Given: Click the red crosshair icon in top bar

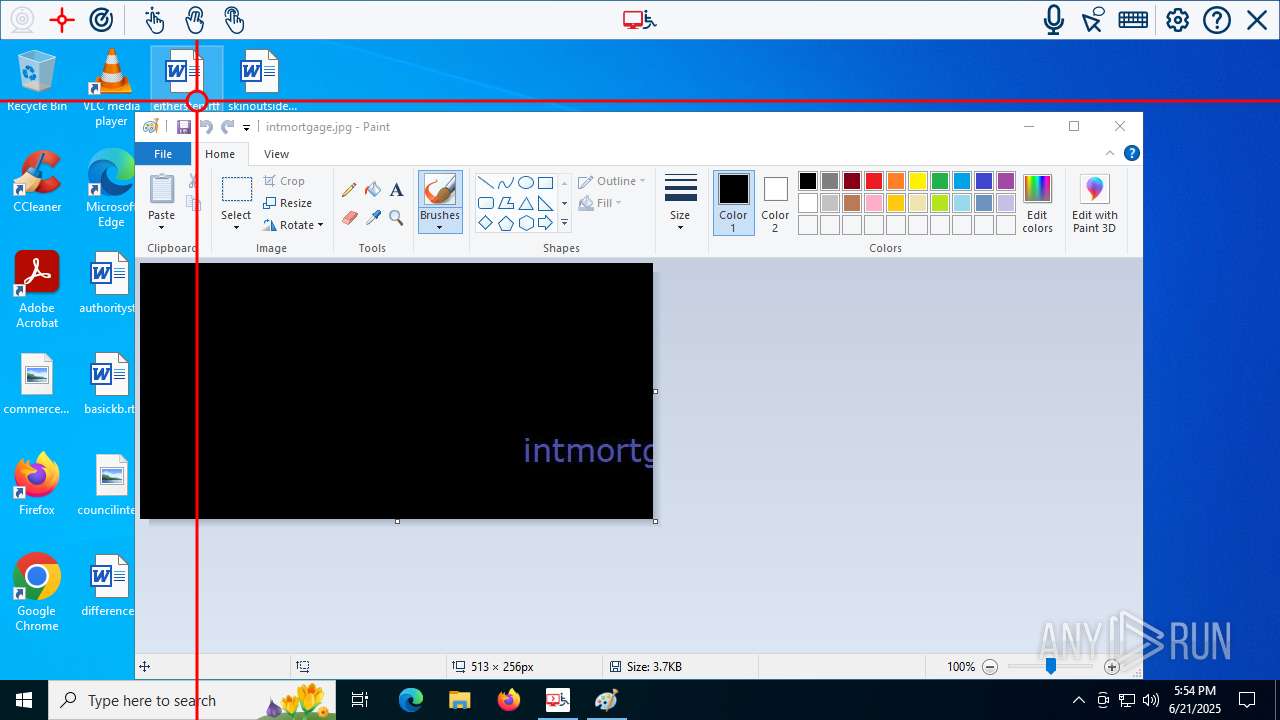Looking at the screenshot, I should click(62, 20).
